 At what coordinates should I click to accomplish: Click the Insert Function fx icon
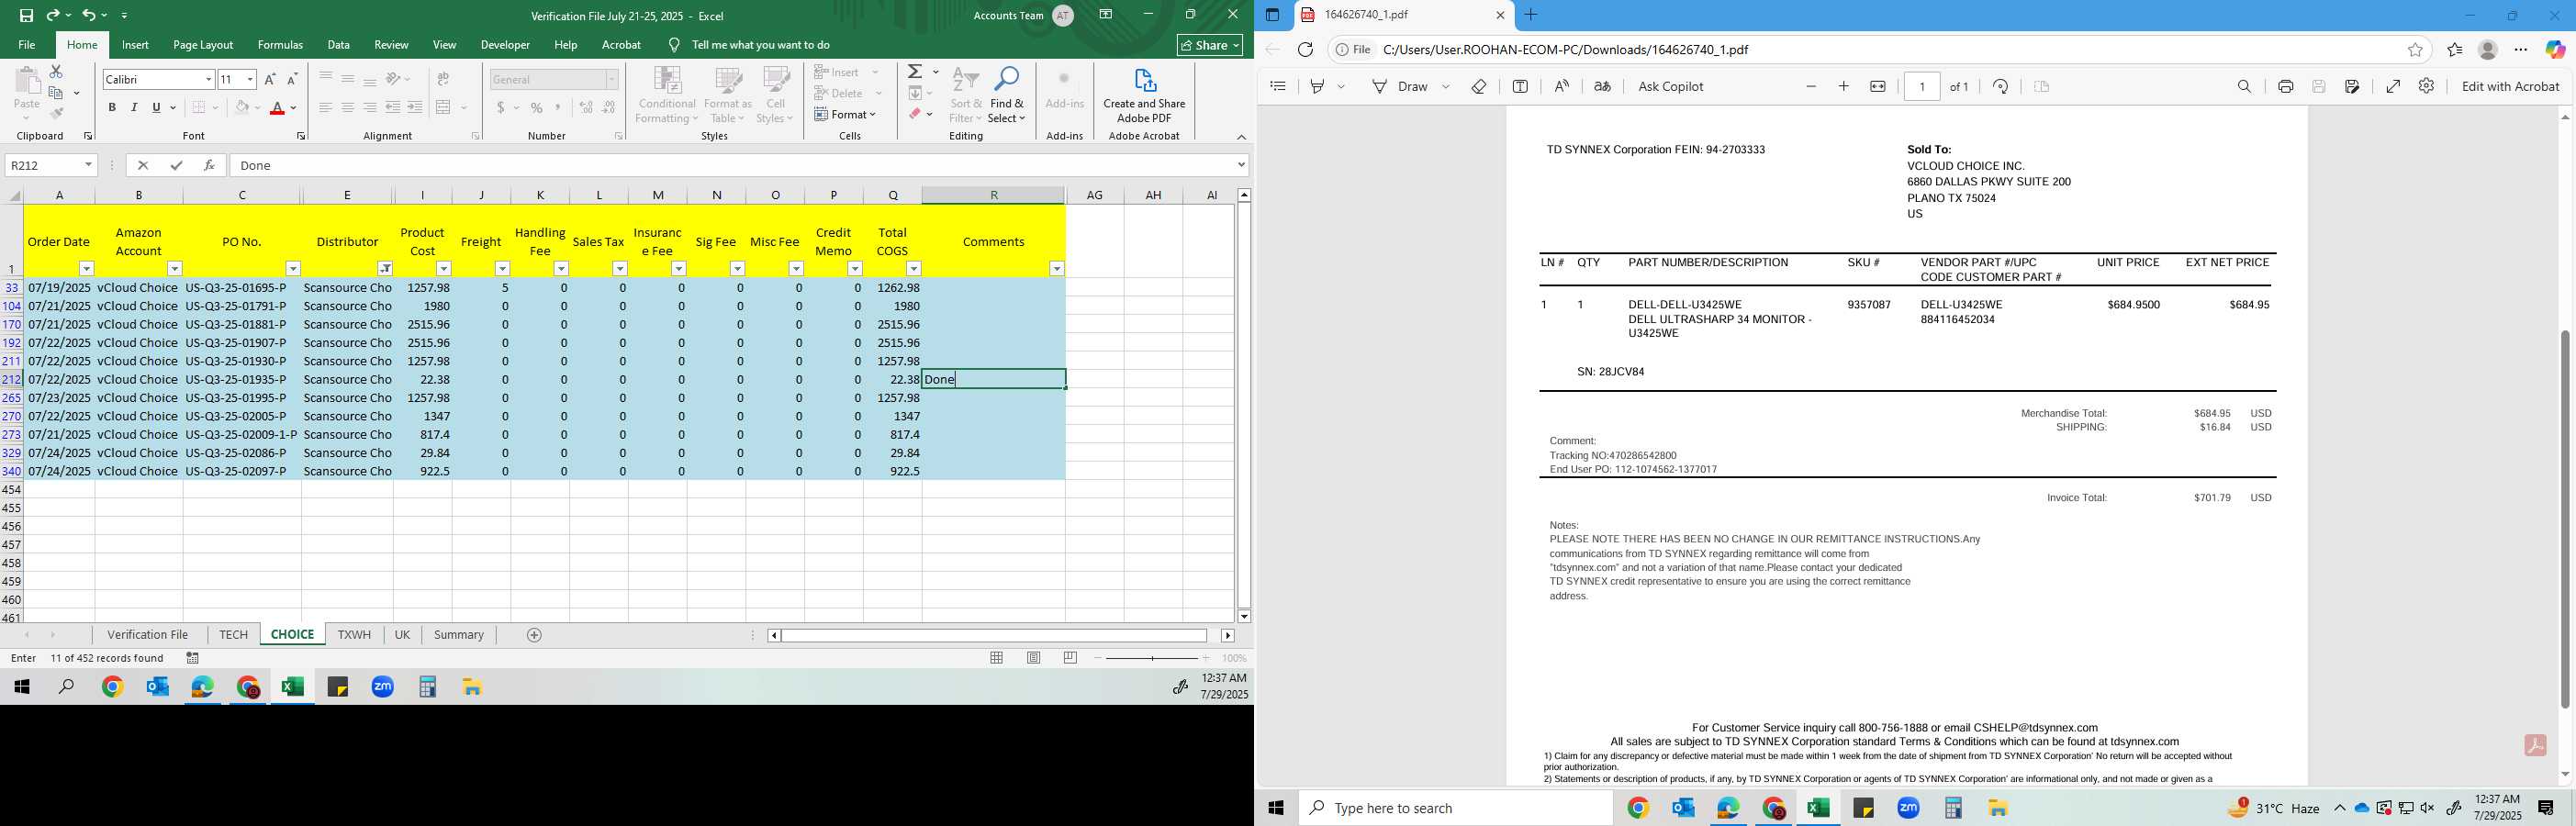(209, 165)
